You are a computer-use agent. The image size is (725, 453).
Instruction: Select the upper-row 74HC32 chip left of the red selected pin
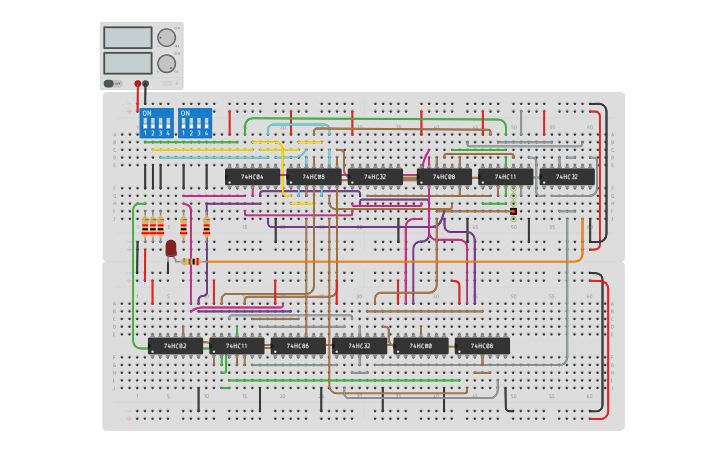tap(375, 177)
